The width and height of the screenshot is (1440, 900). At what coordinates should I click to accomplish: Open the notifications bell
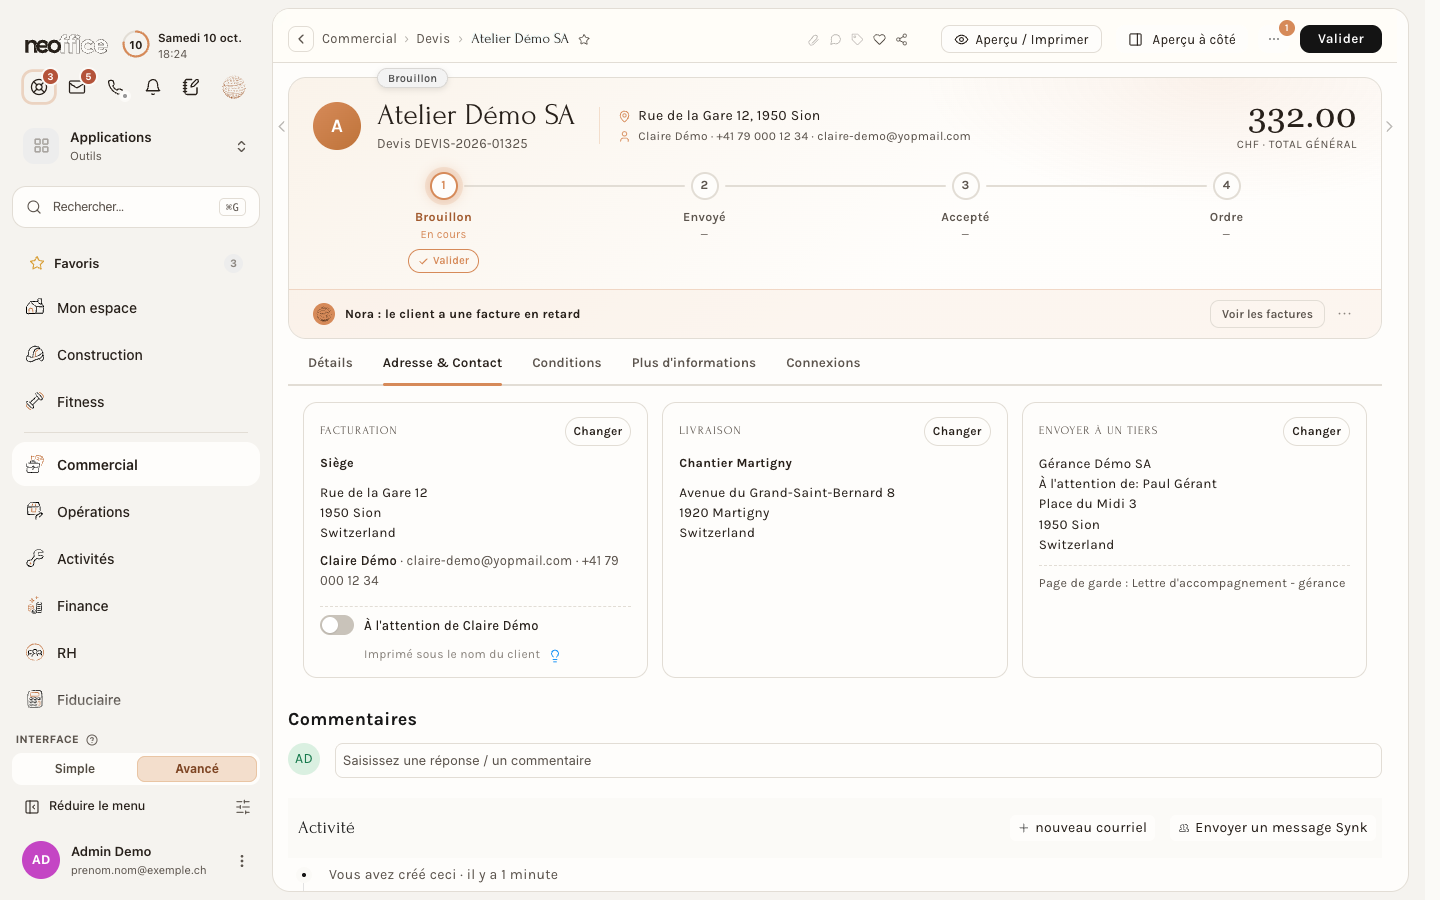153,87
